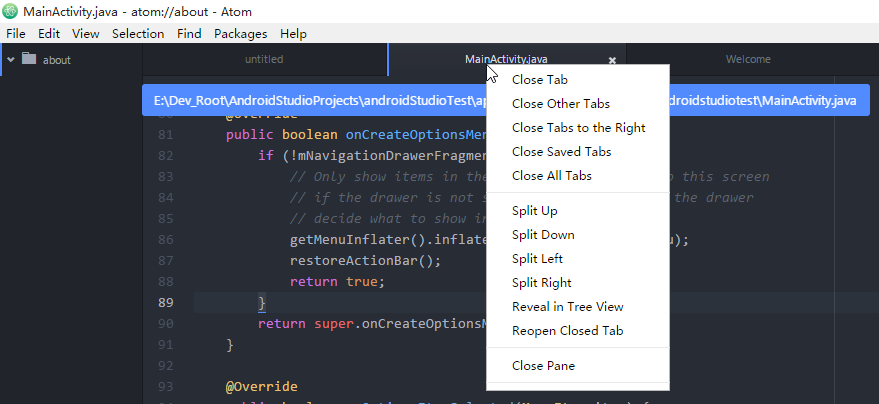Open the View menu
879x404 pixels.
point(86,33)
